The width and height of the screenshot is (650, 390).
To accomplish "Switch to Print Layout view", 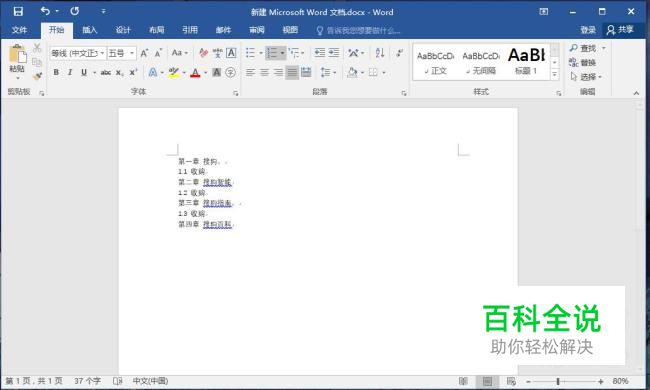I will click(488, 381).
